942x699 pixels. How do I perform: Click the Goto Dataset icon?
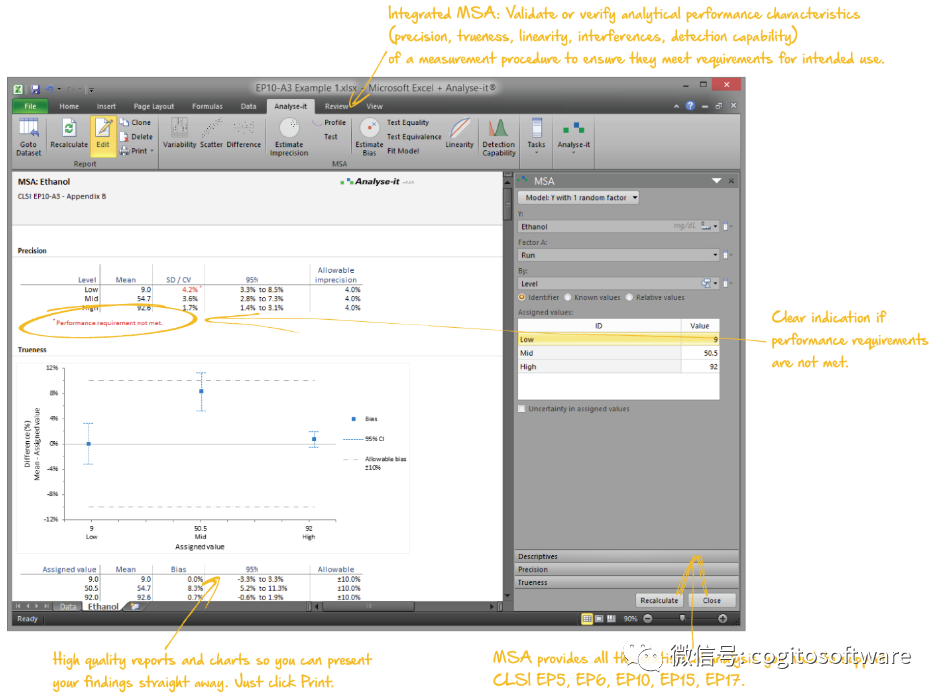coord(28,138)
